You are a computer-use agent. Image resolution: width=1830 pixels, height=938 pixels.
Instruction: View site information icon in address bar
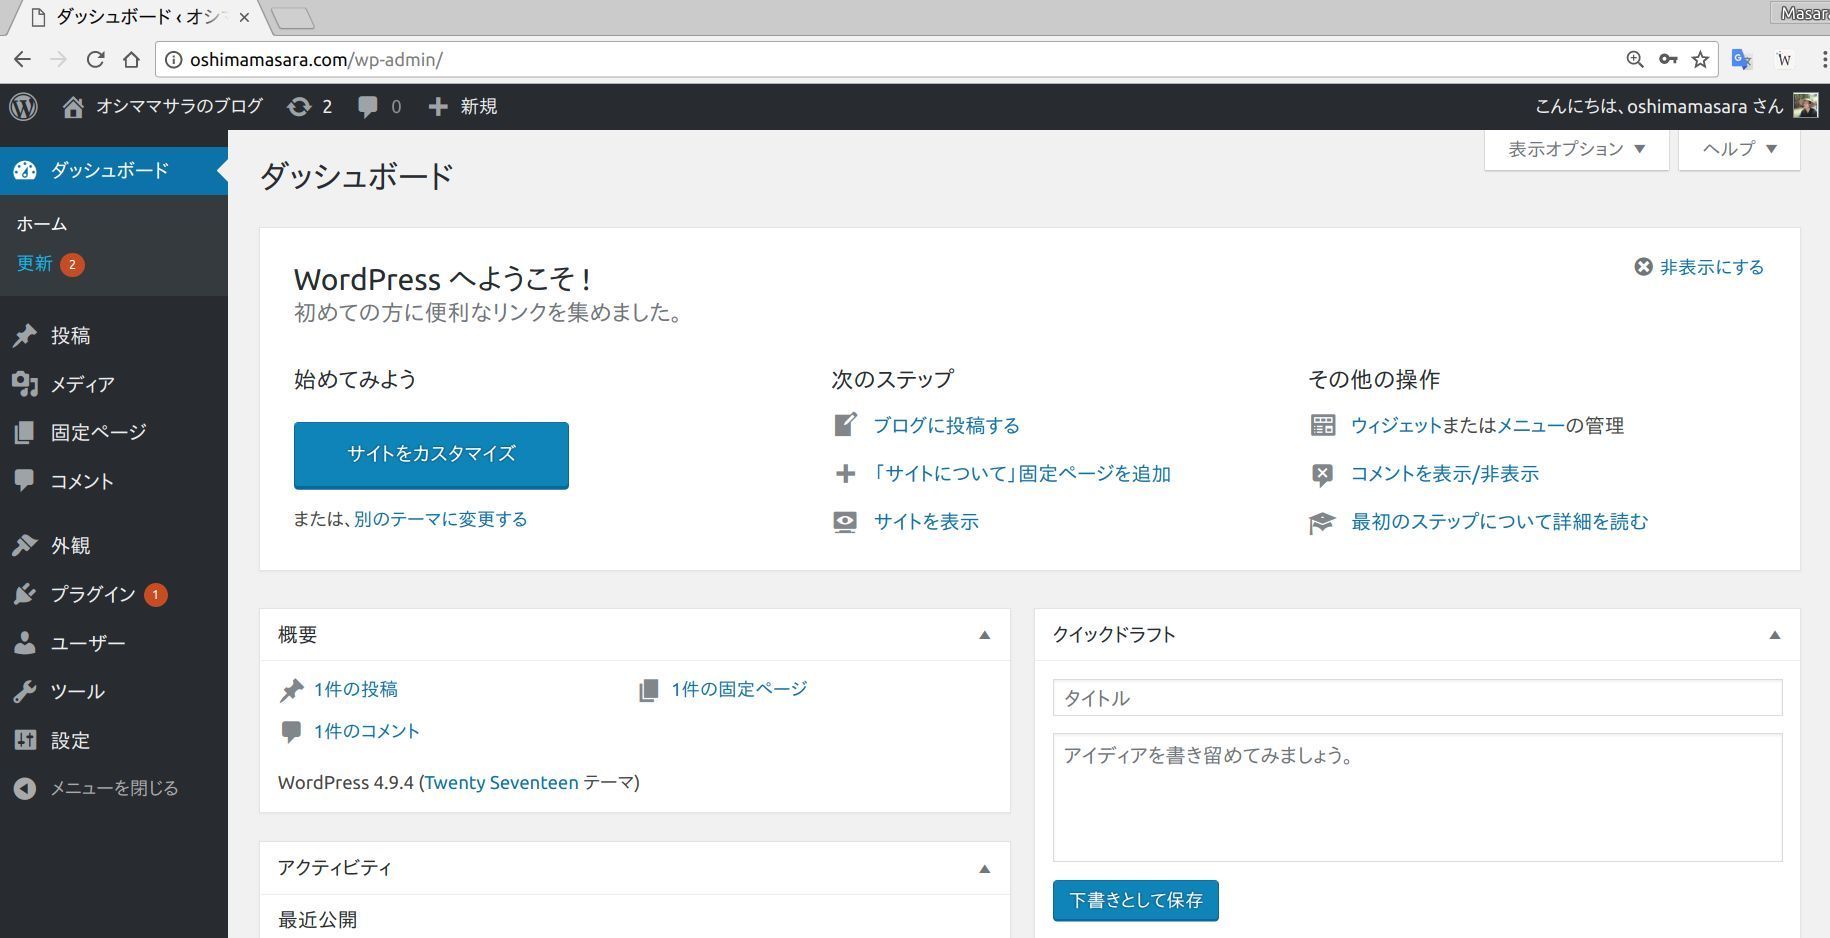[x=173, y=60]
